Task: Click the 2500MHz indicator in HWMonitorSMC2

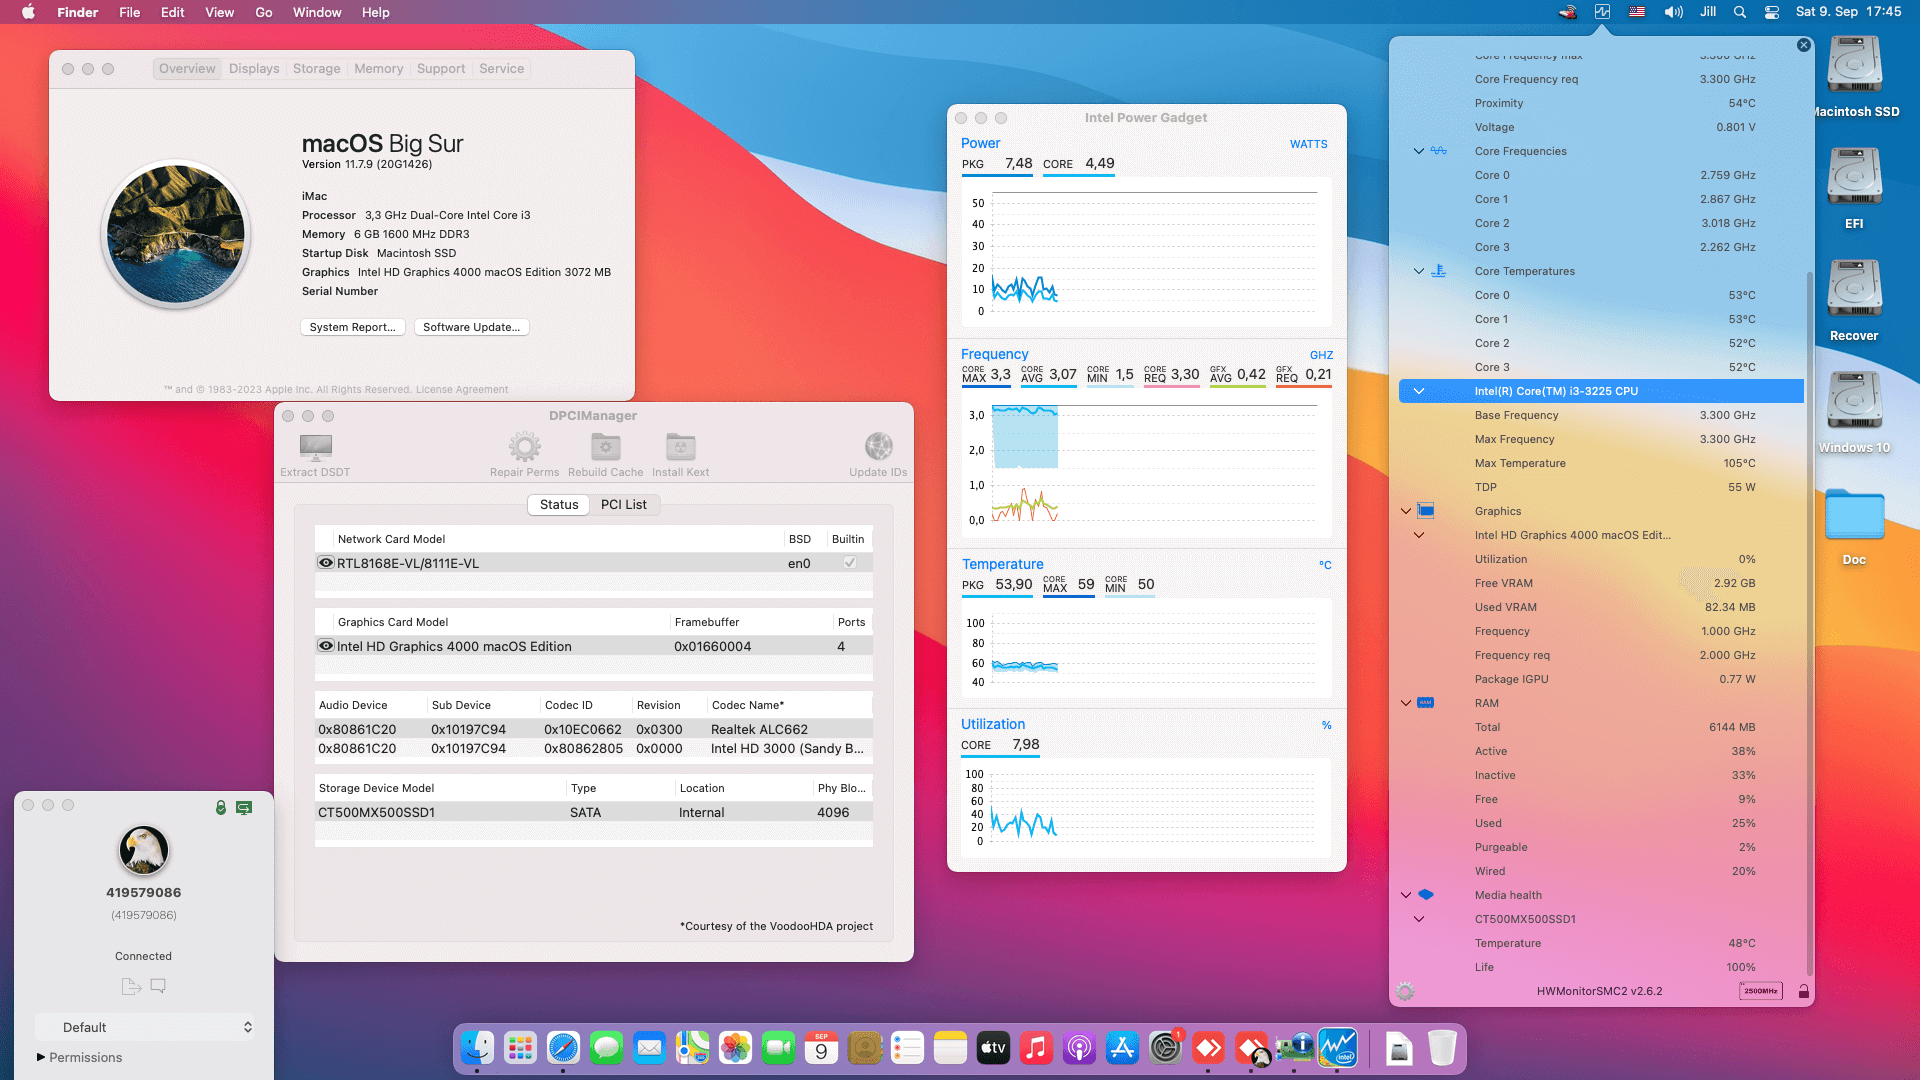Action: tap(1760, 991)
